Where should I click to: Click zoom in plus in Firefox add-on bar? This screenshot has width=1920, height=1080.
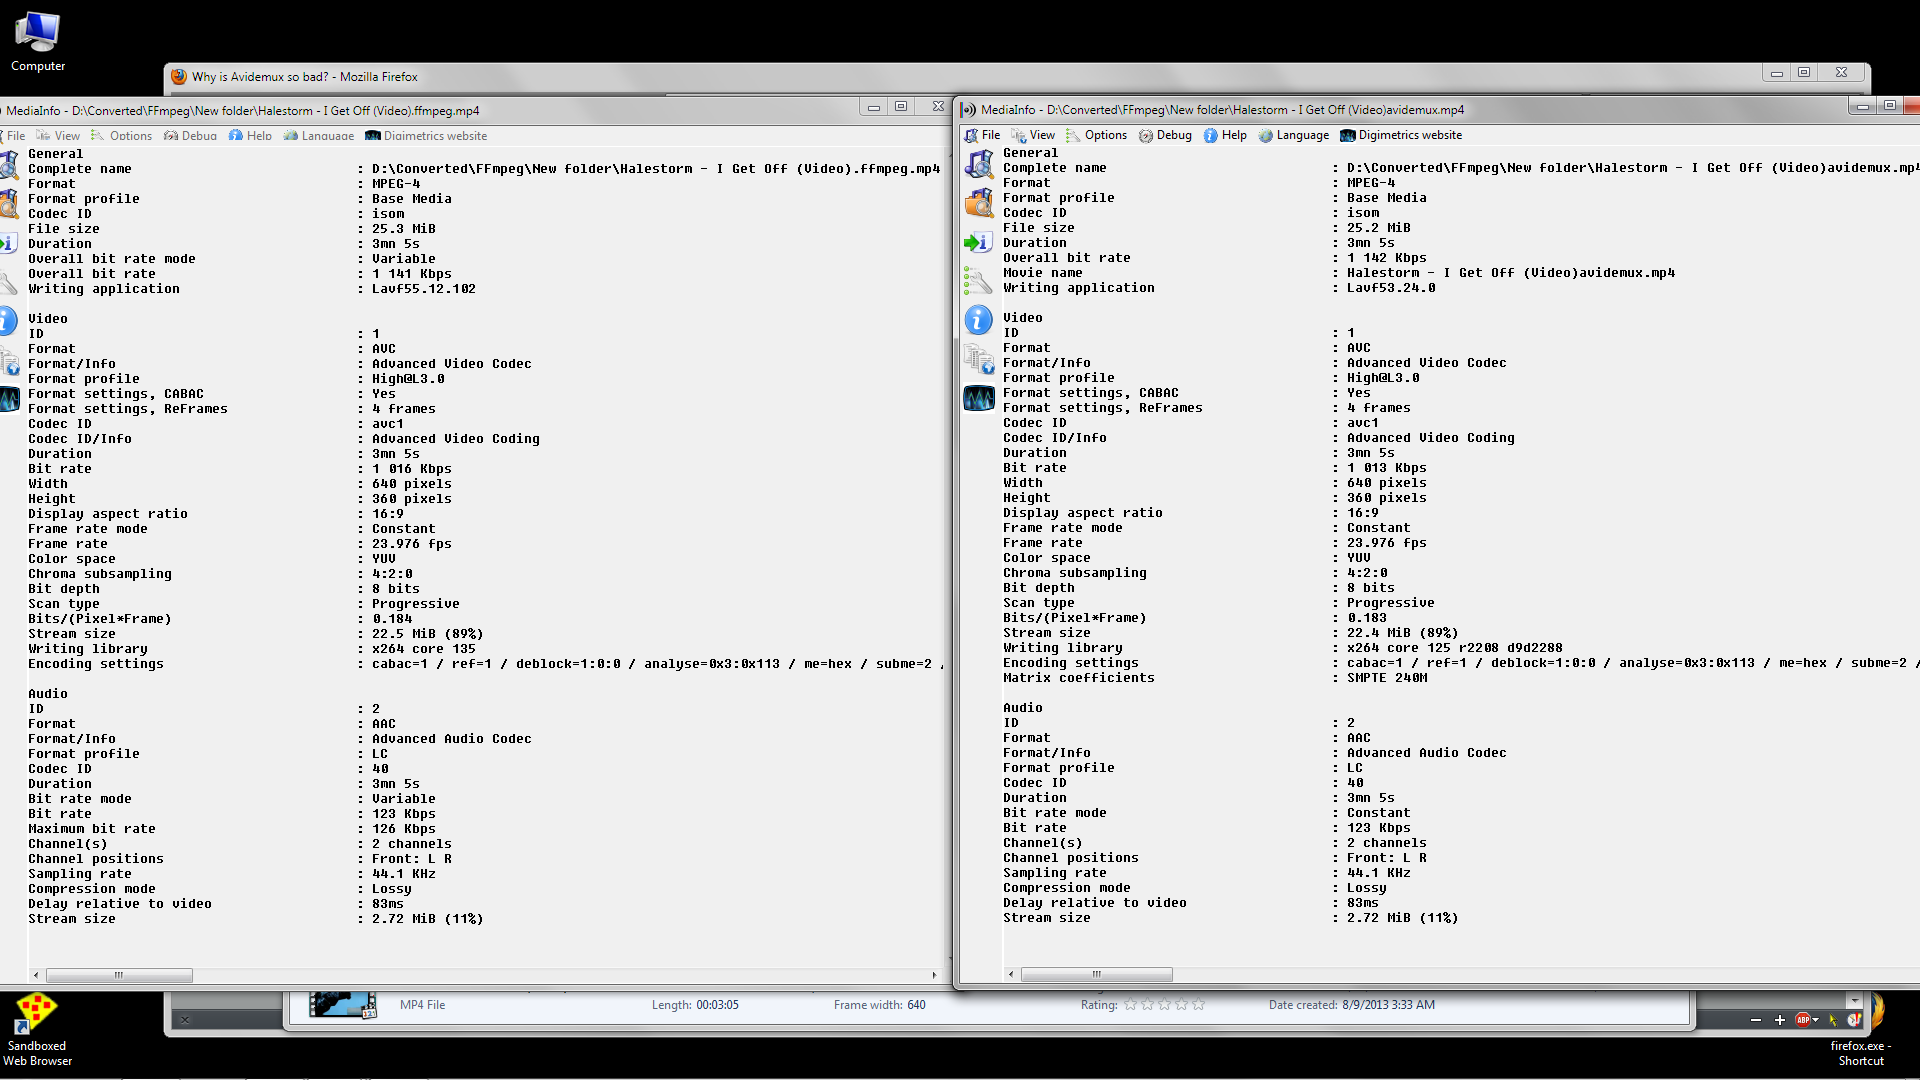coord(1780,1020)
